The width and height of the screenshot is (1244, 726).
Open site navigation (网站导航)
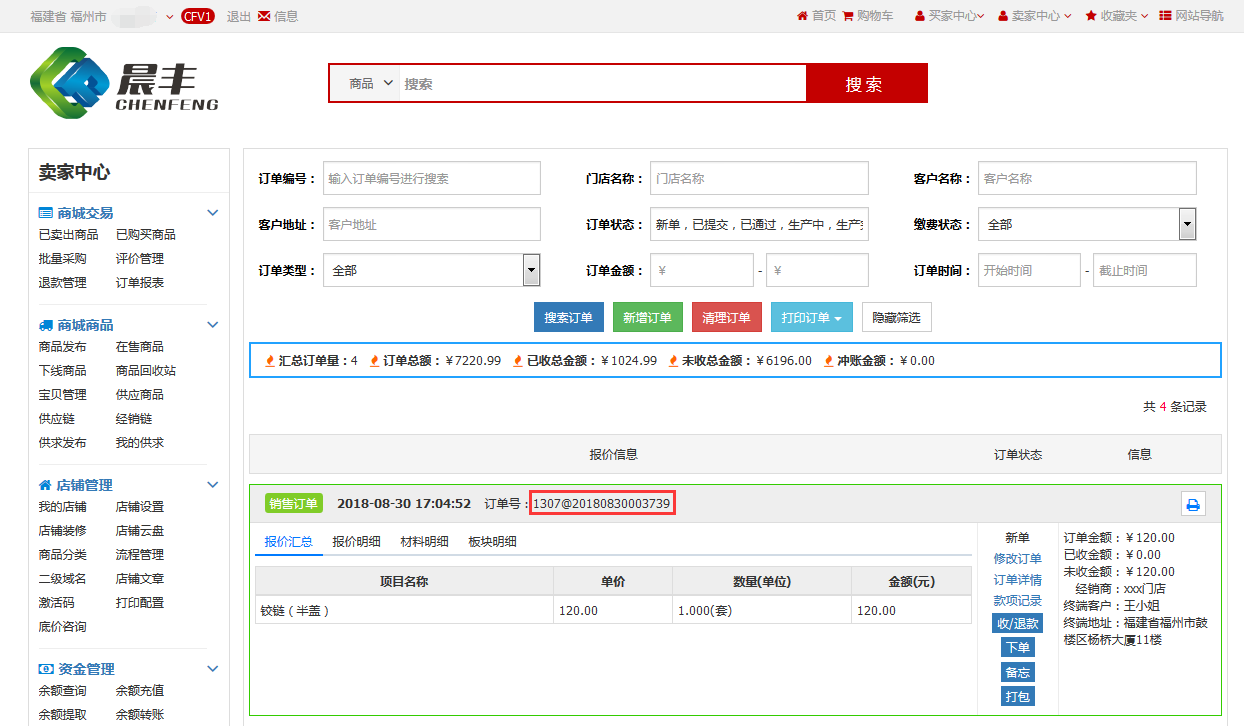click(x=1191, y=16)
